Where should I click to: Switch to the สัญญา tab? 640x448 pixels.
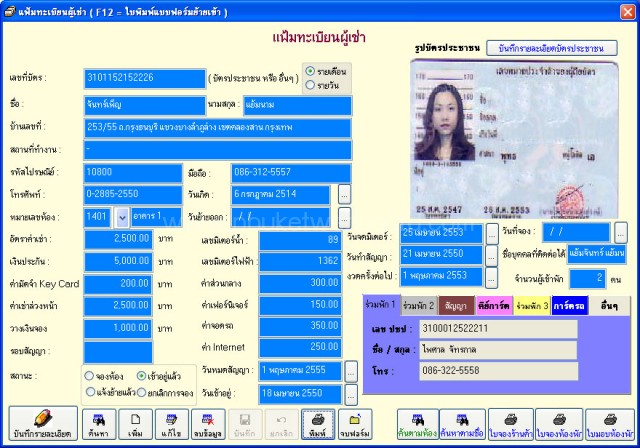point(456,306)
